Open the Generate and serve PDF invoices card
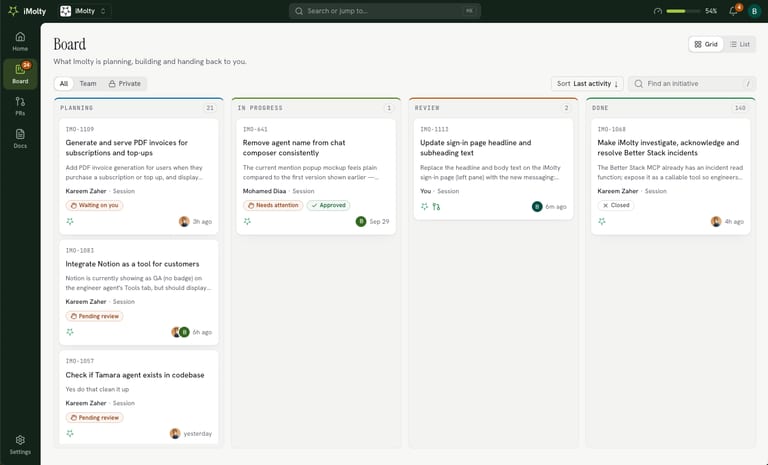Viewport: 768px width, 465px height. (x=139, y=176)
